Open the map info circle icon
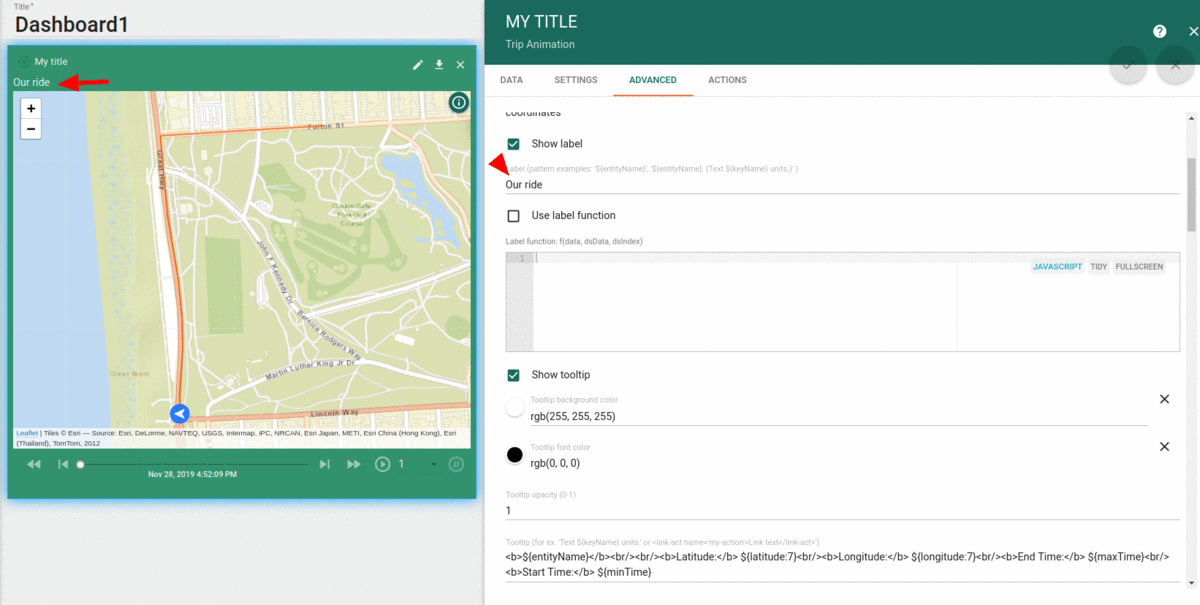Image resolution: width=1200 pixels, height=605 pixels. [x=458, y=102]
